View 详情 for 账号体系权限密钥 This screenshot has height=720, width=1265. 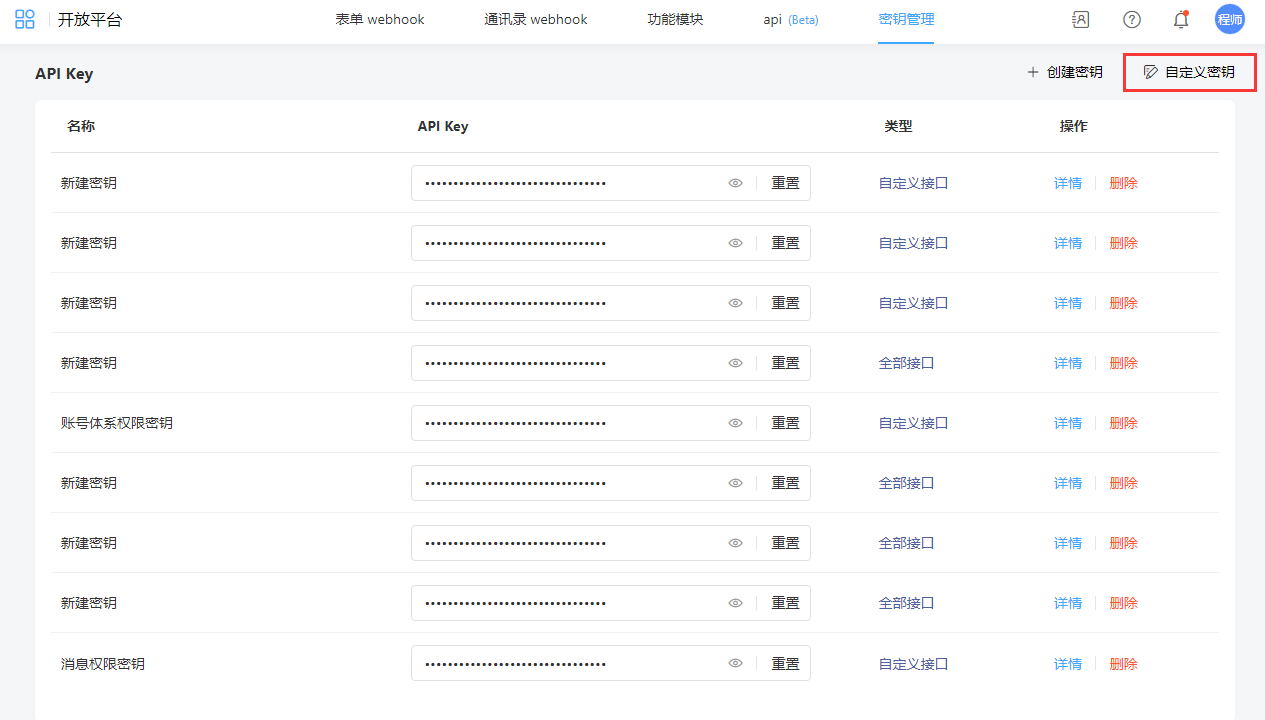1067,423
